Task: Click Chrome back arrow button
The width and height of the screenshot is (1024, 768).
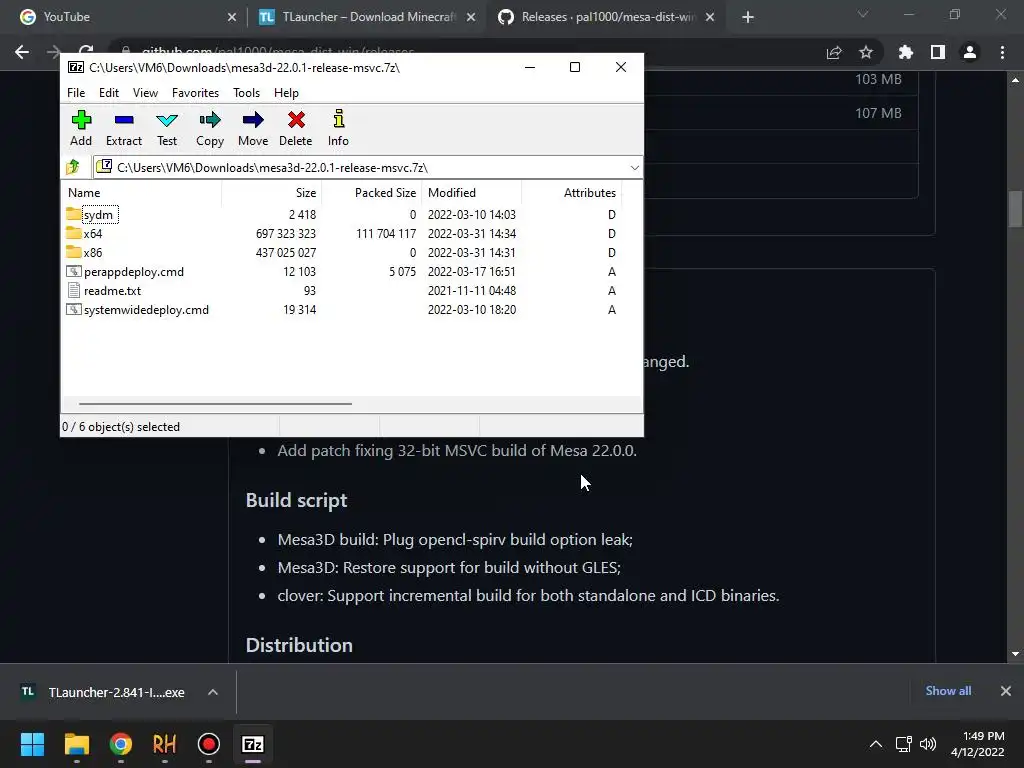Action: click(22, 52)
